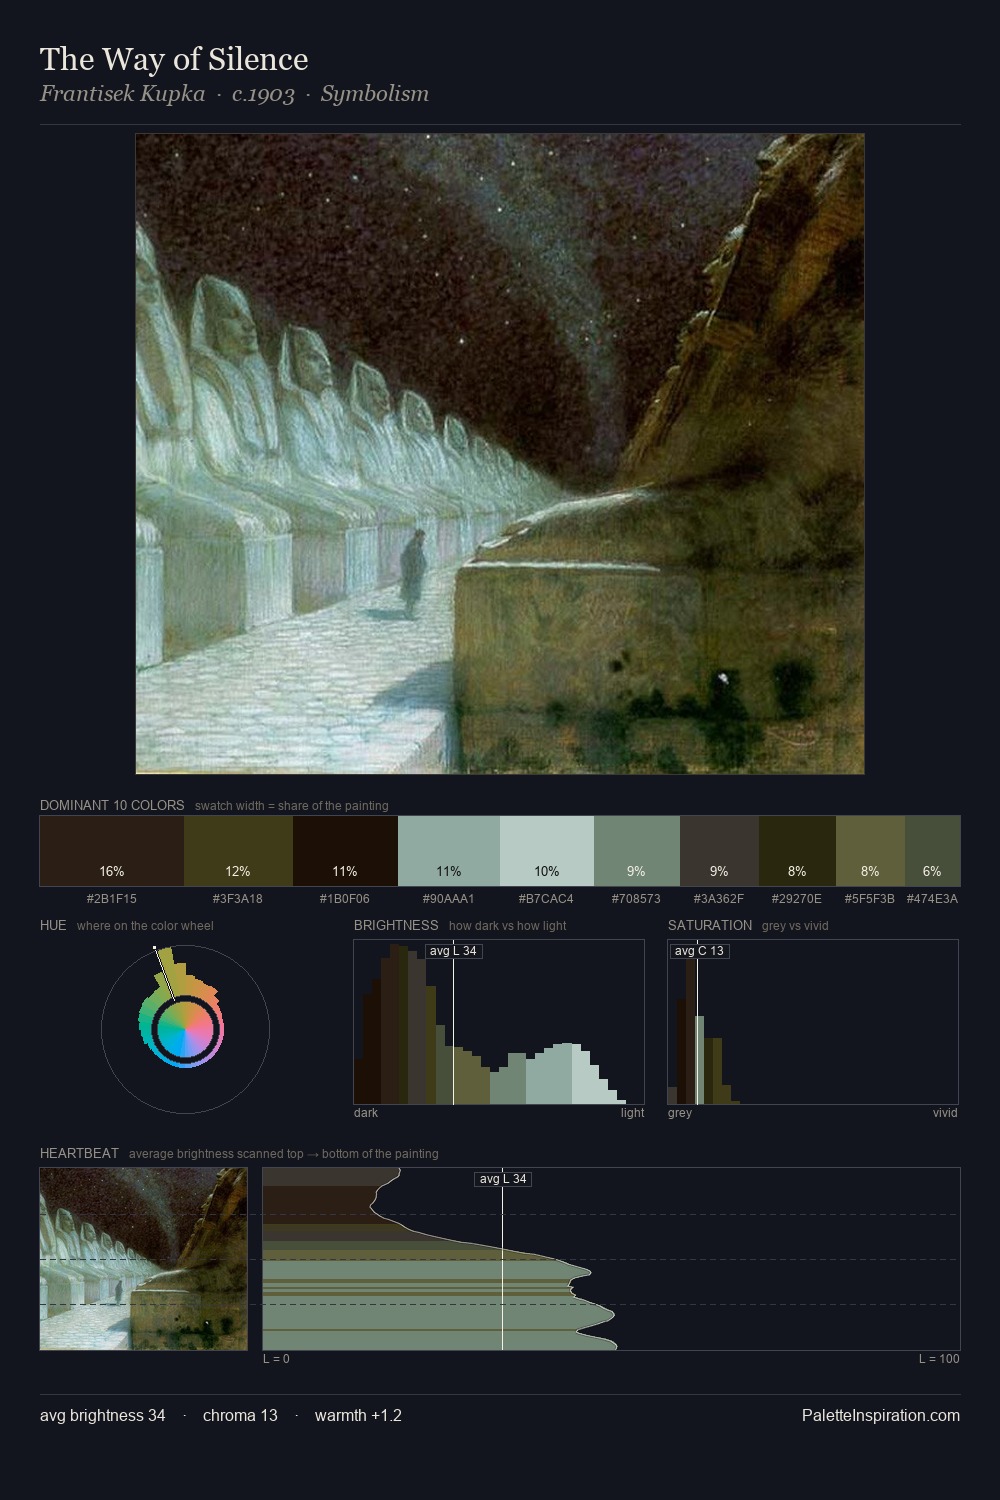Click the brightness histogram chart

tap(499, 1022)
